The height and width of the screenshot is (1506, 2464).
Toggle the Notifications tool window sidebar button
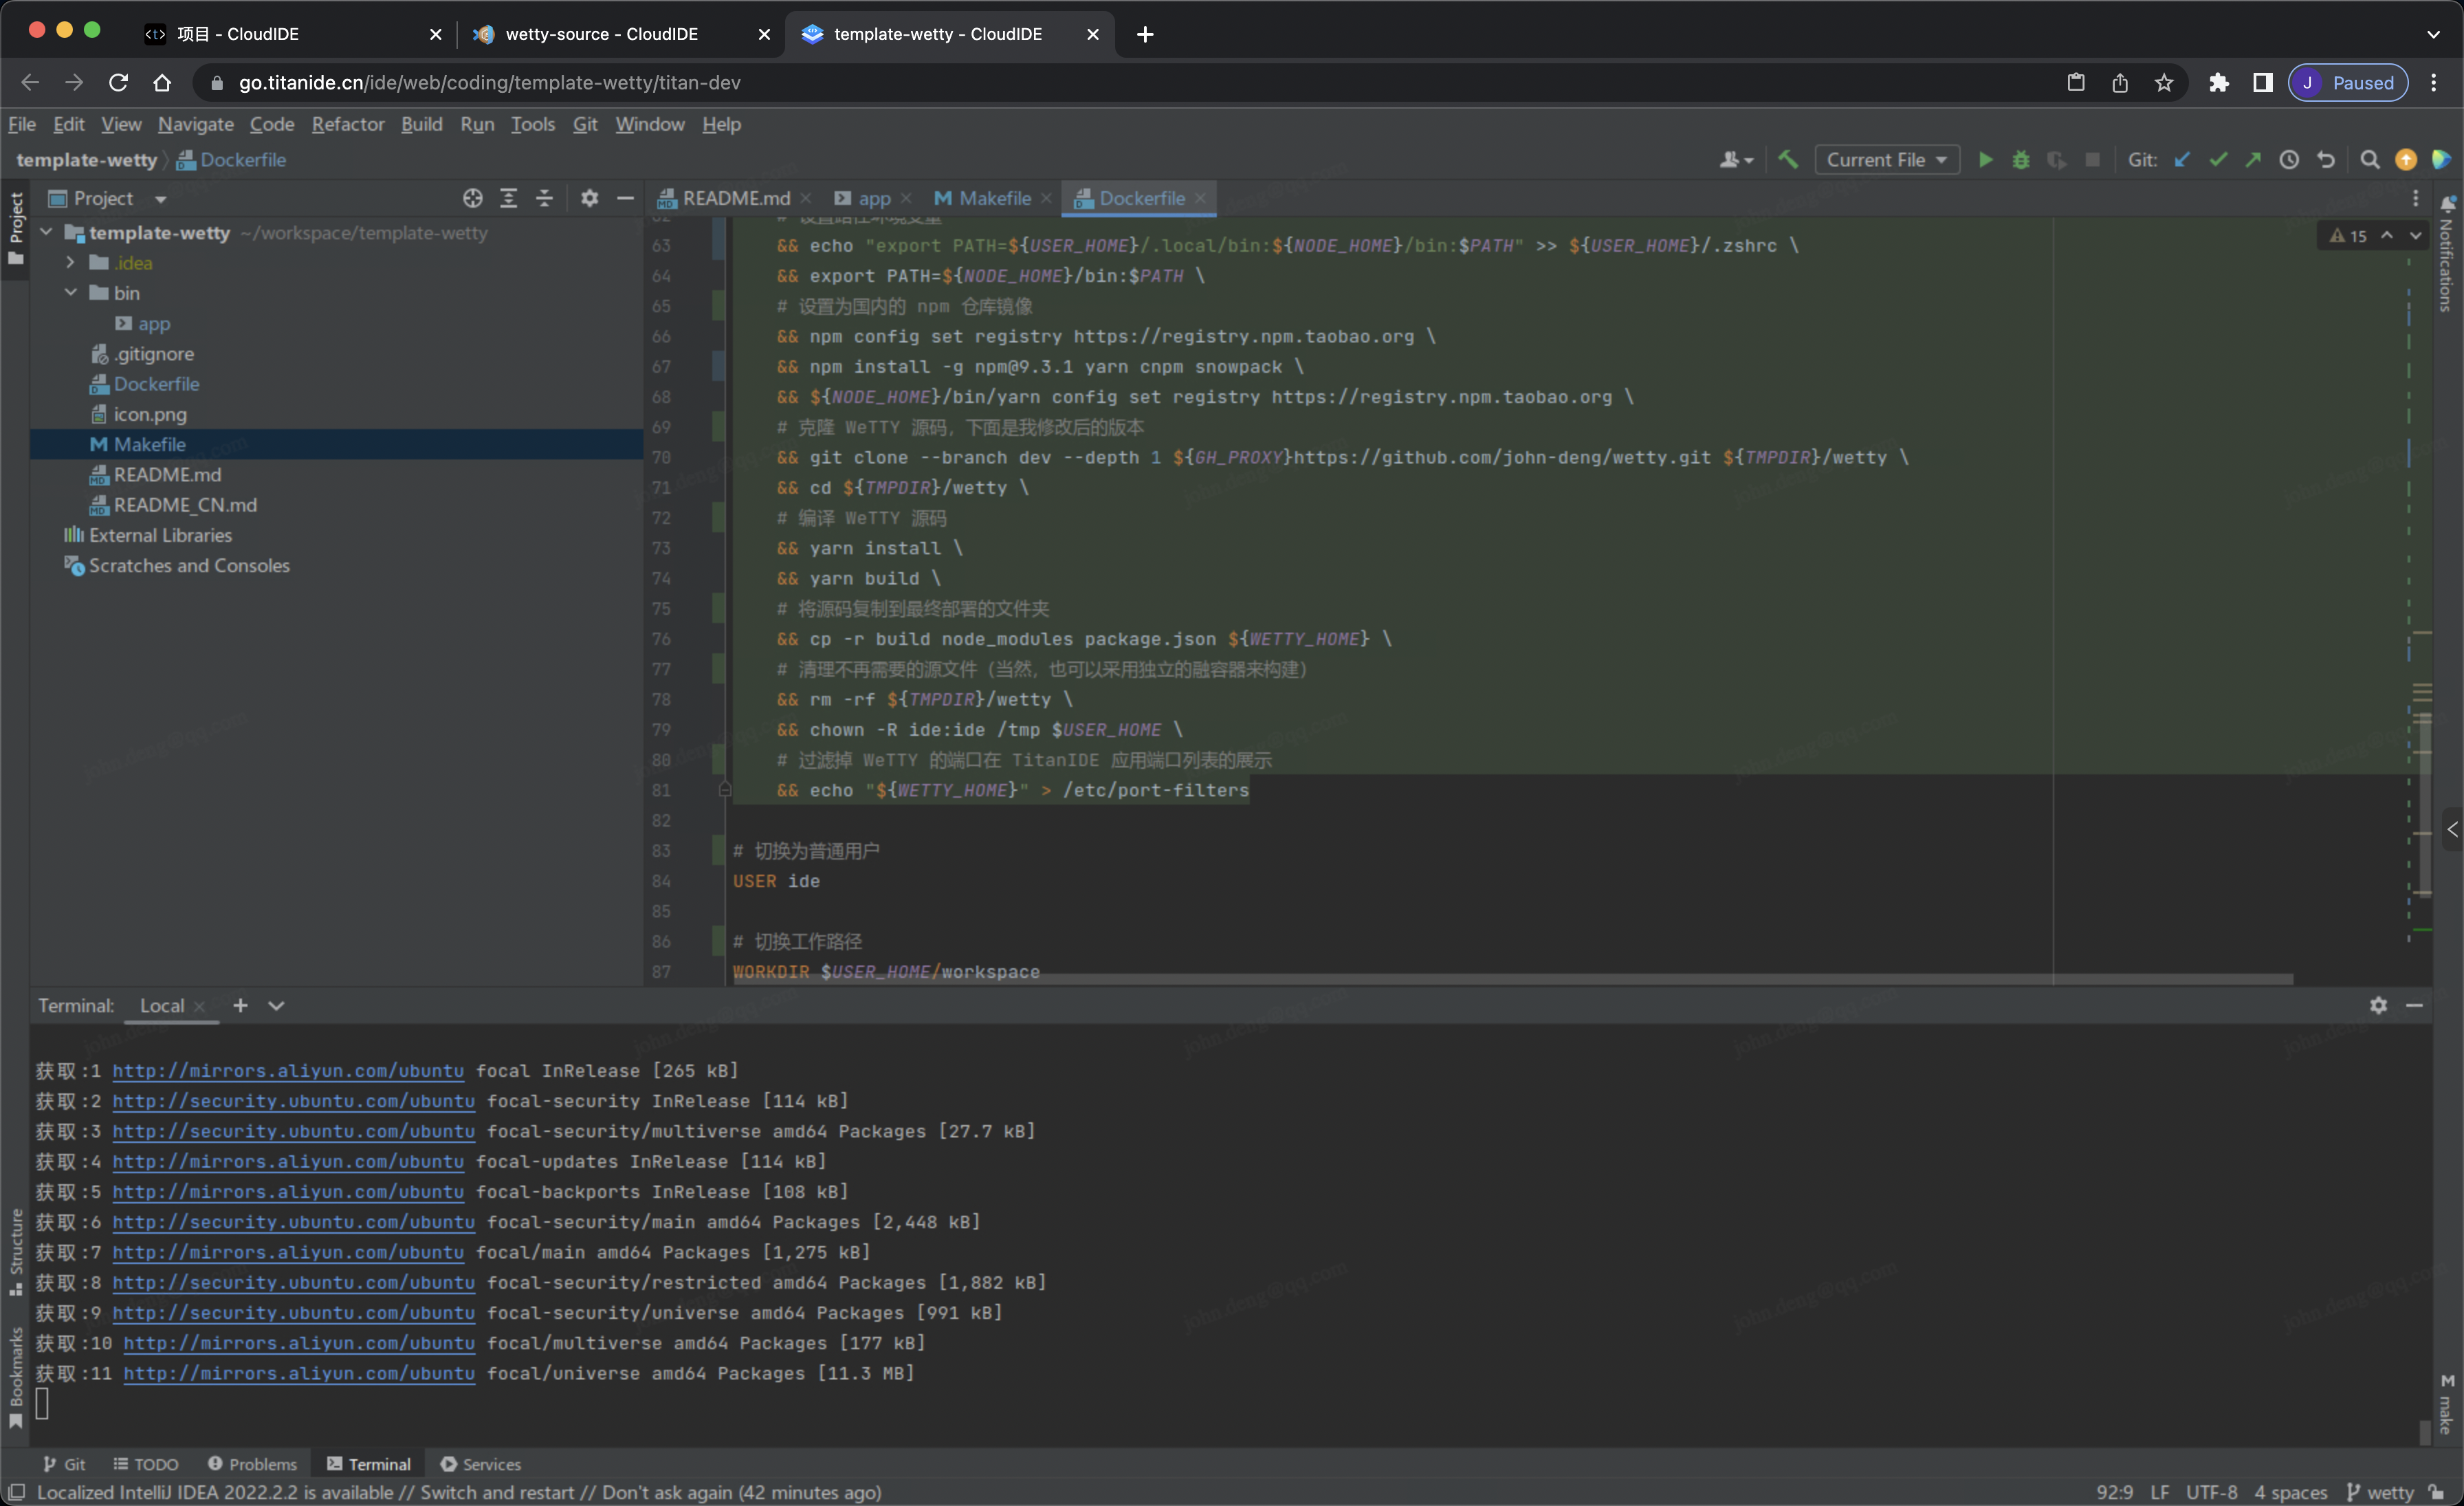[x=2446, y=255]
